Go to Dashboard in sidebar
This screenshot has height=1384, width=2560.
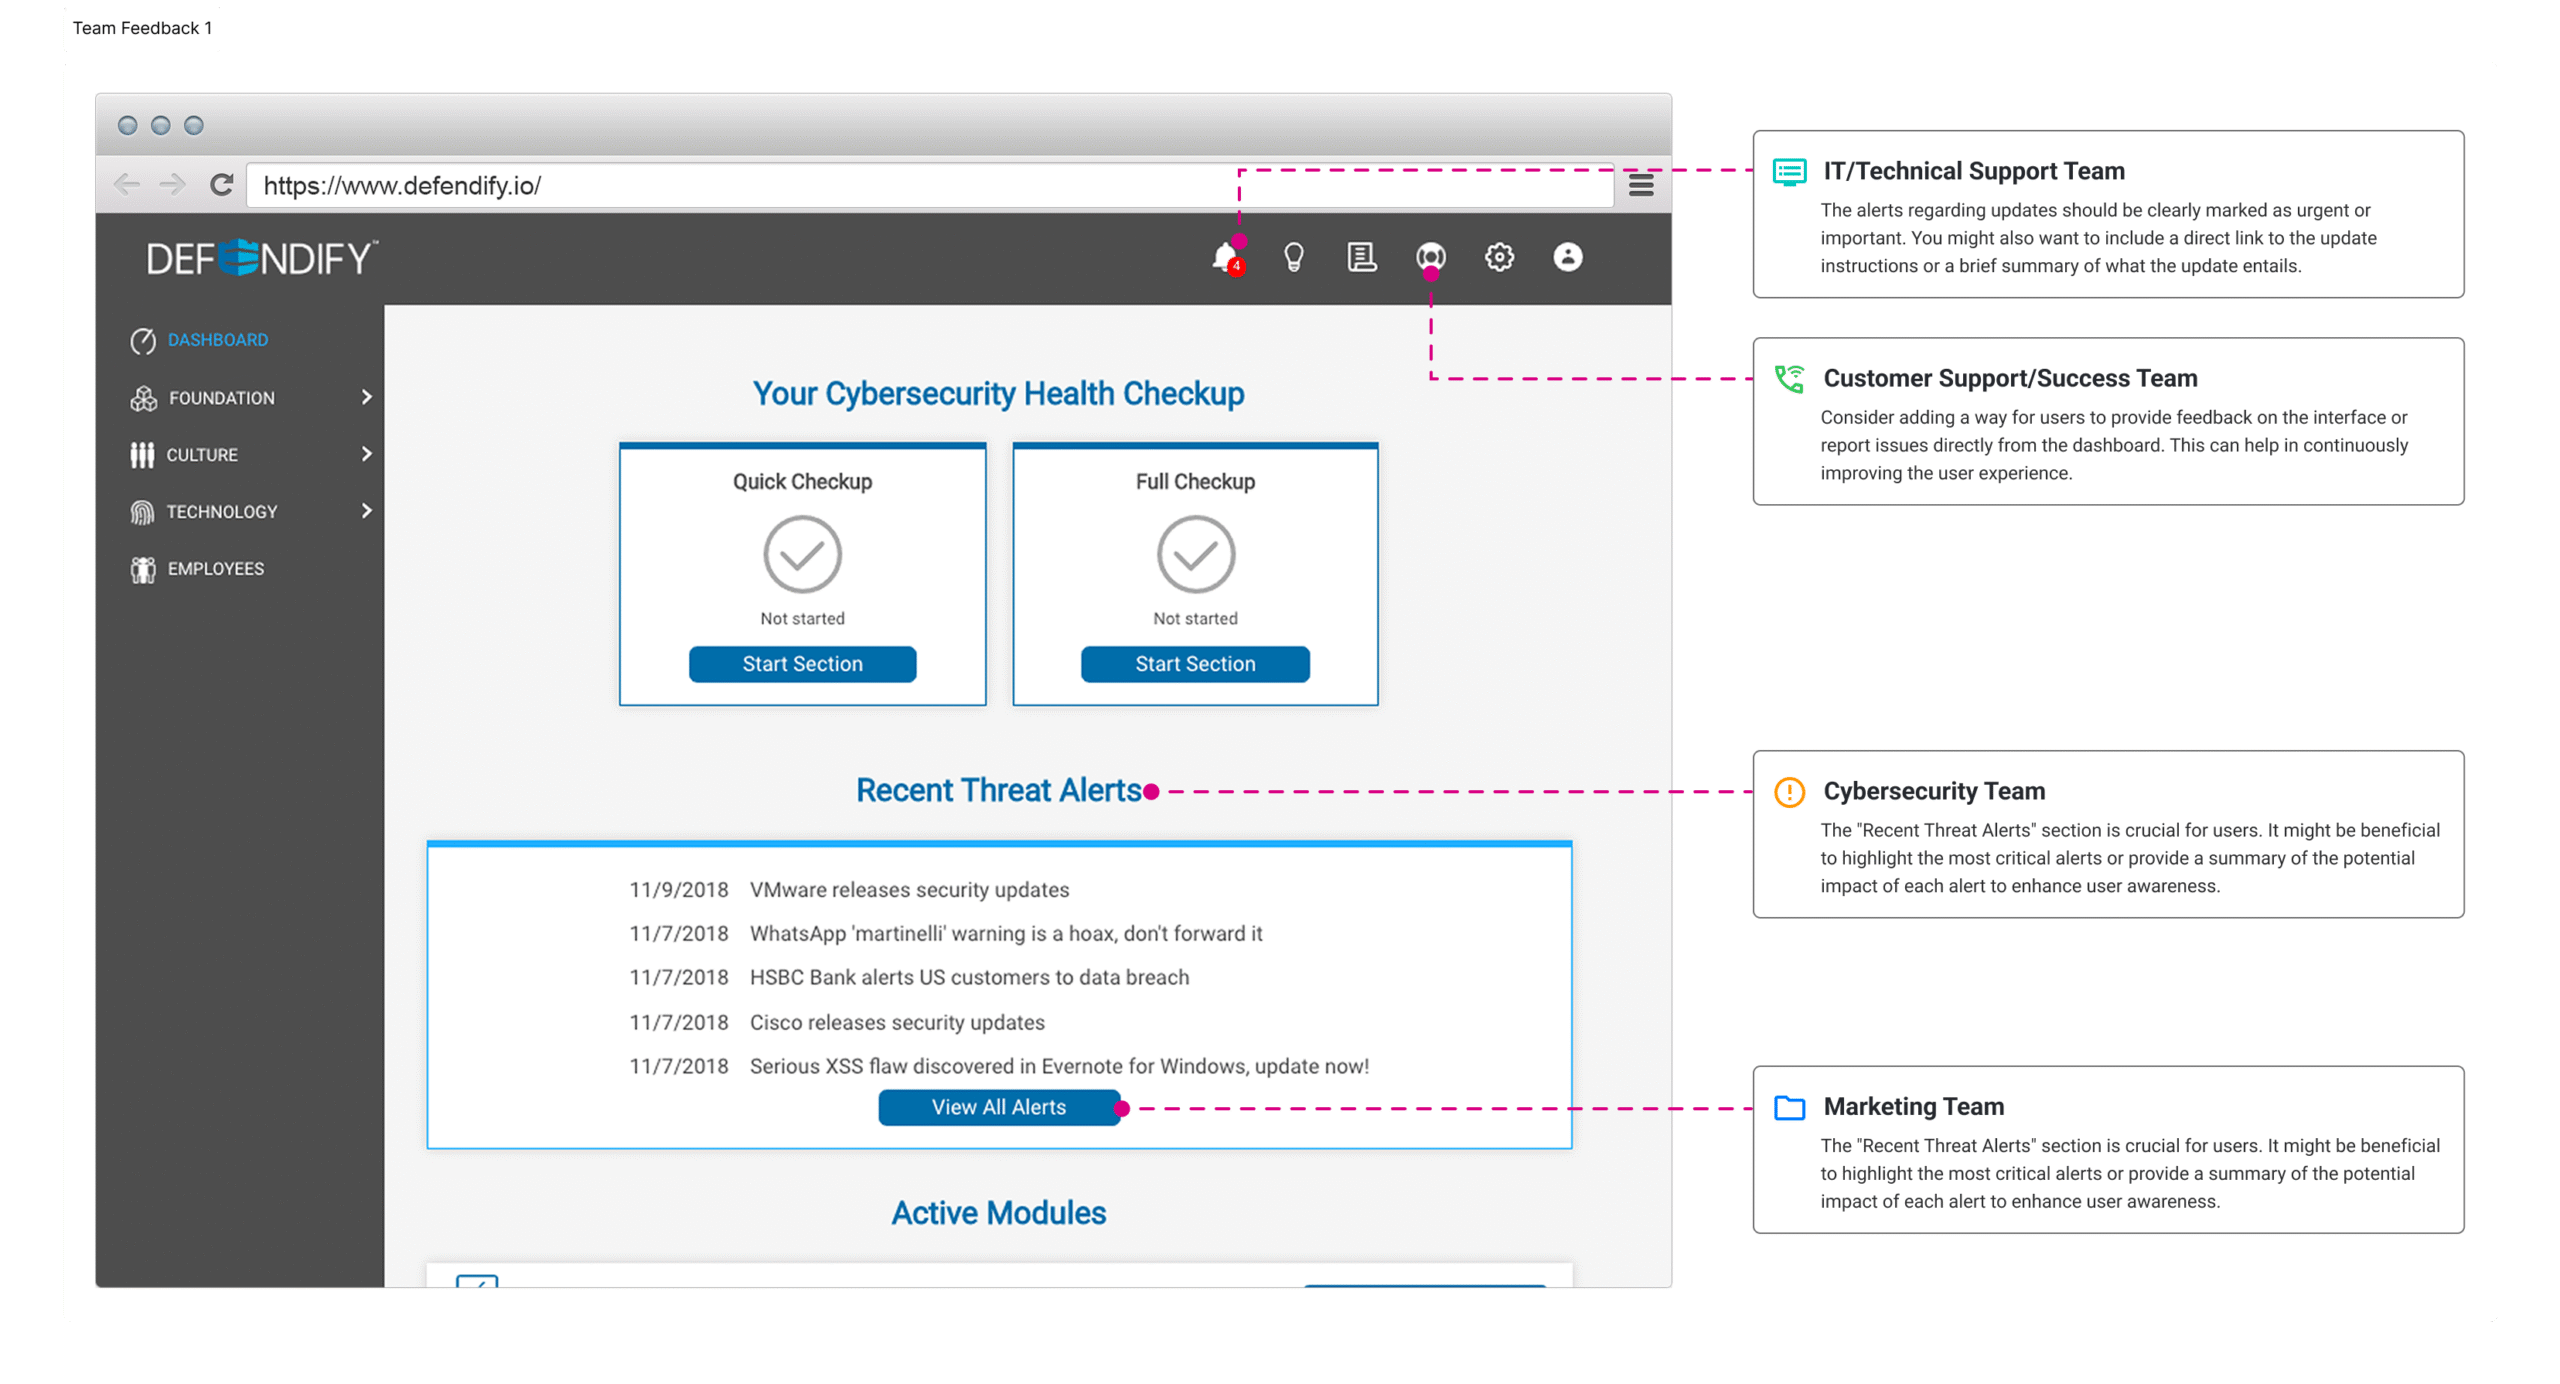click(x=217, y=340)
